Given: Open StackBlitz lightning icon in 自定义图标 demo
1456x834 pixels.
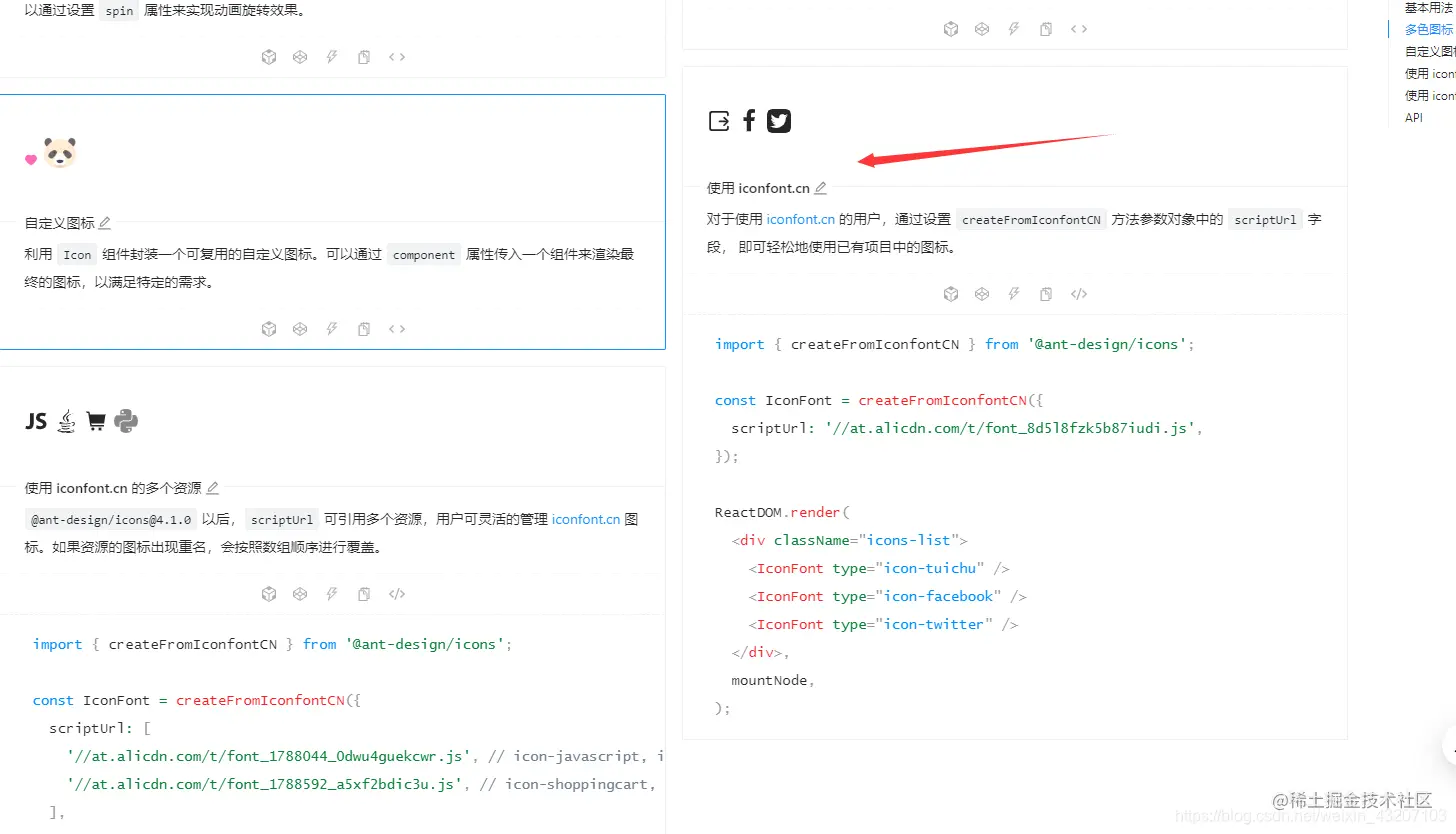Looking at the screenshot, I should pyautogui.click(x=332, y=329).
